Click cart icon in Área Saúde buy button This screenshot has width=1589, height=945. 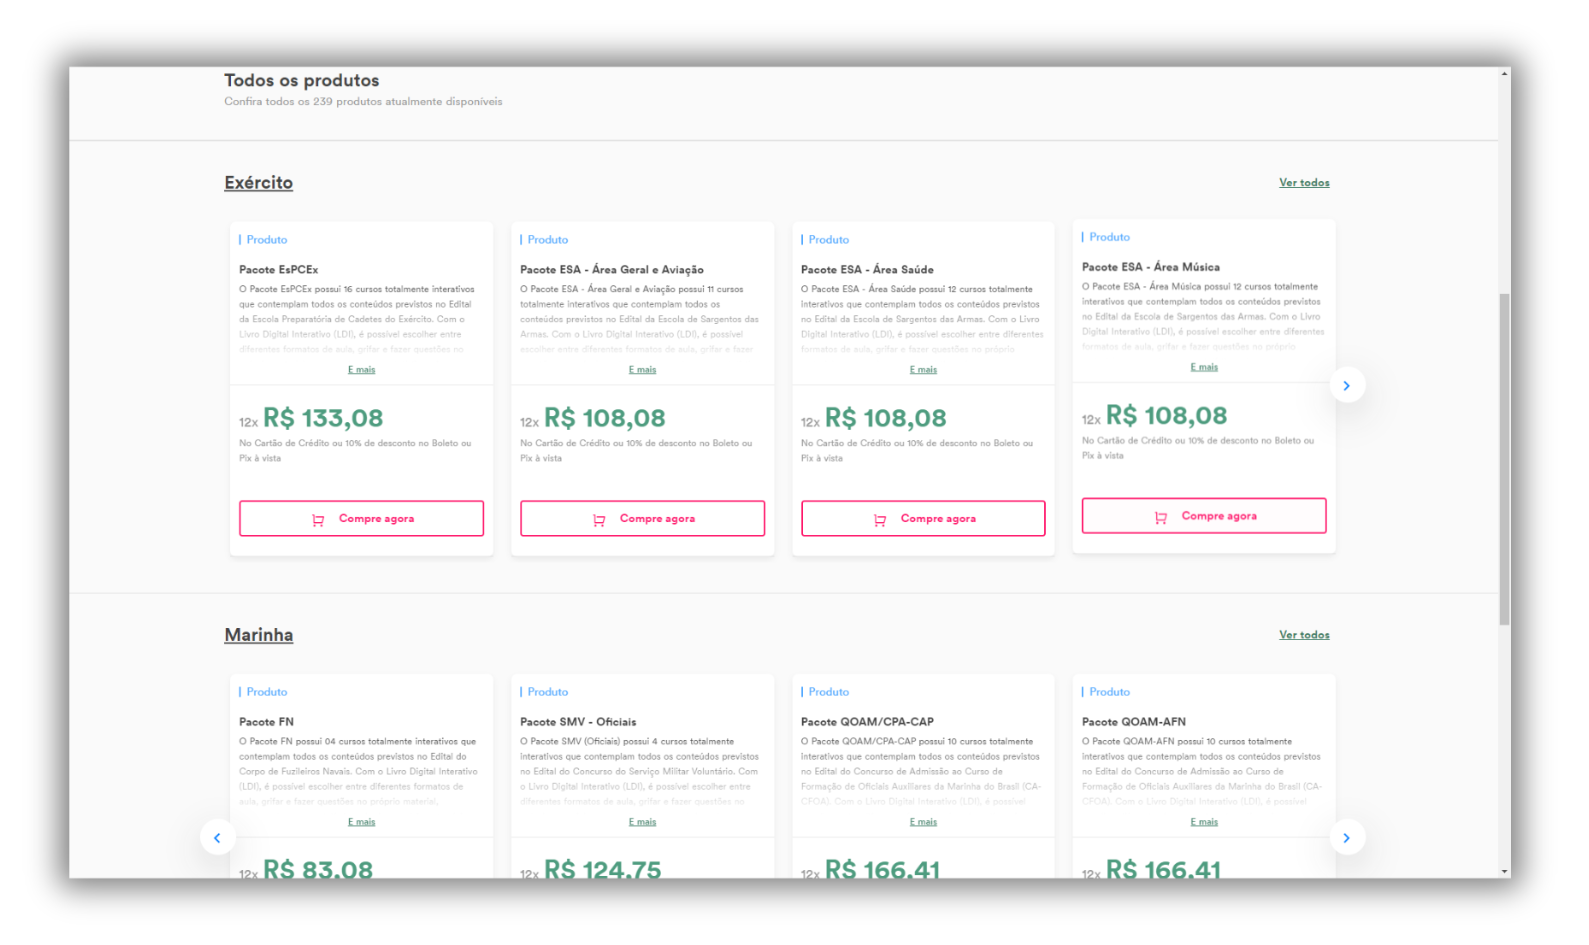[x=880, y=520]
